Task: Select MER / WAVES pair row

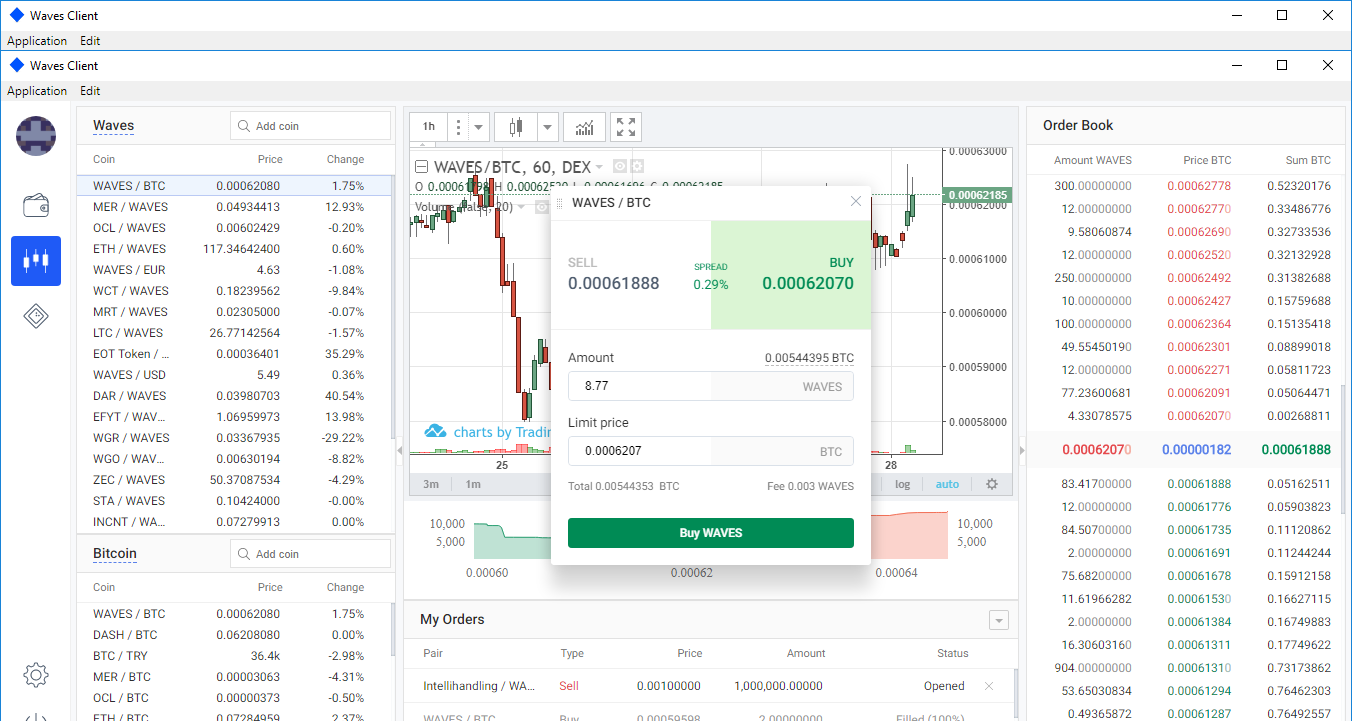Action: pyautogui.click(x=234, y=207)
